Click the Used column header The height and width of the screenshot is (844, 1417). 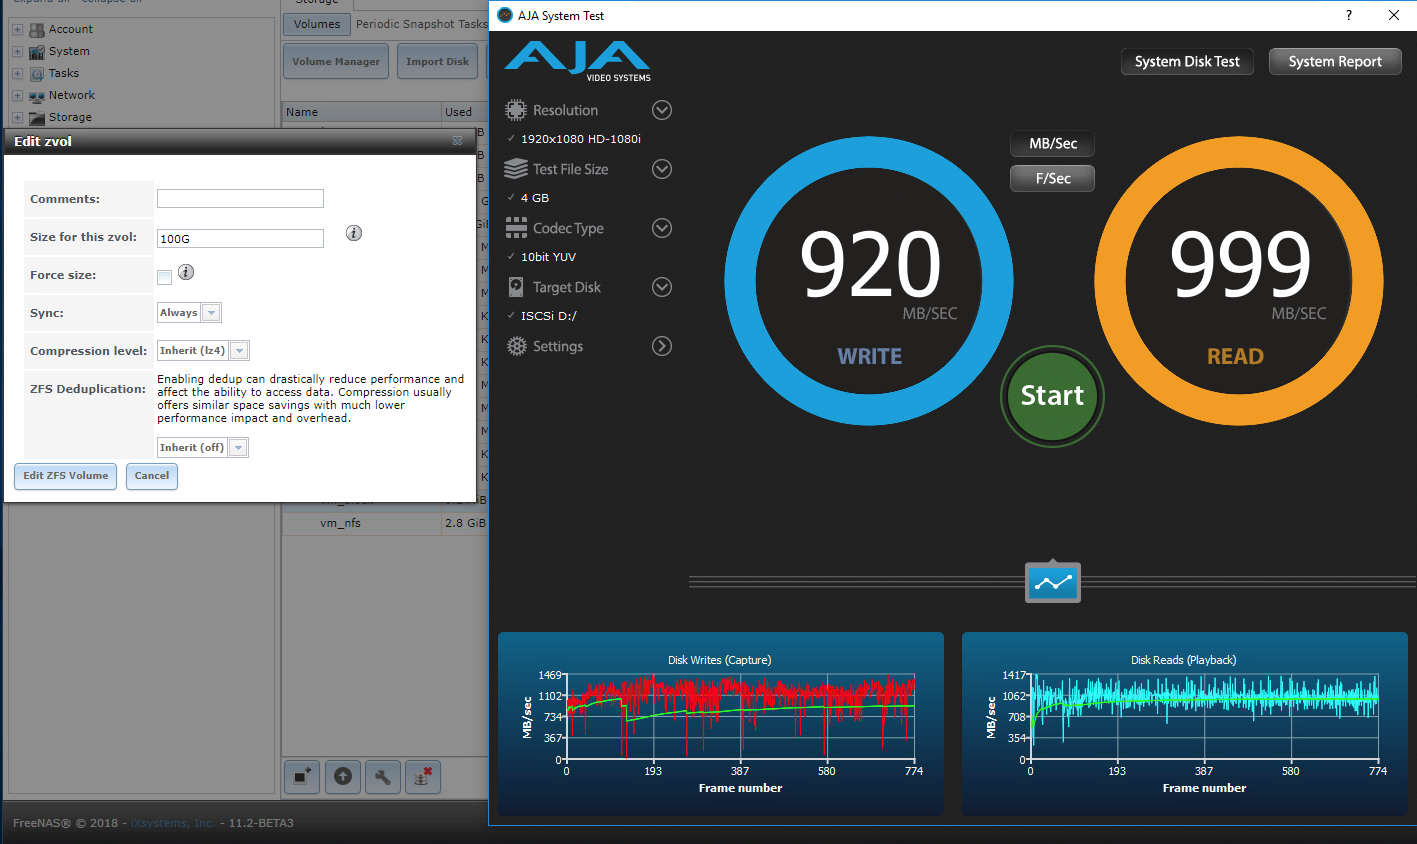click(465, 112)
